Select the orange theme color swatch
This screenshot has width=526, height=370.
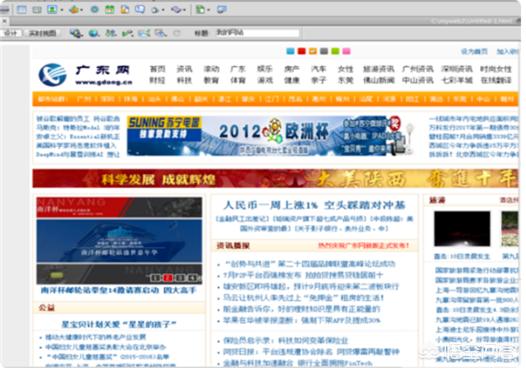click(x=313, y=51)
